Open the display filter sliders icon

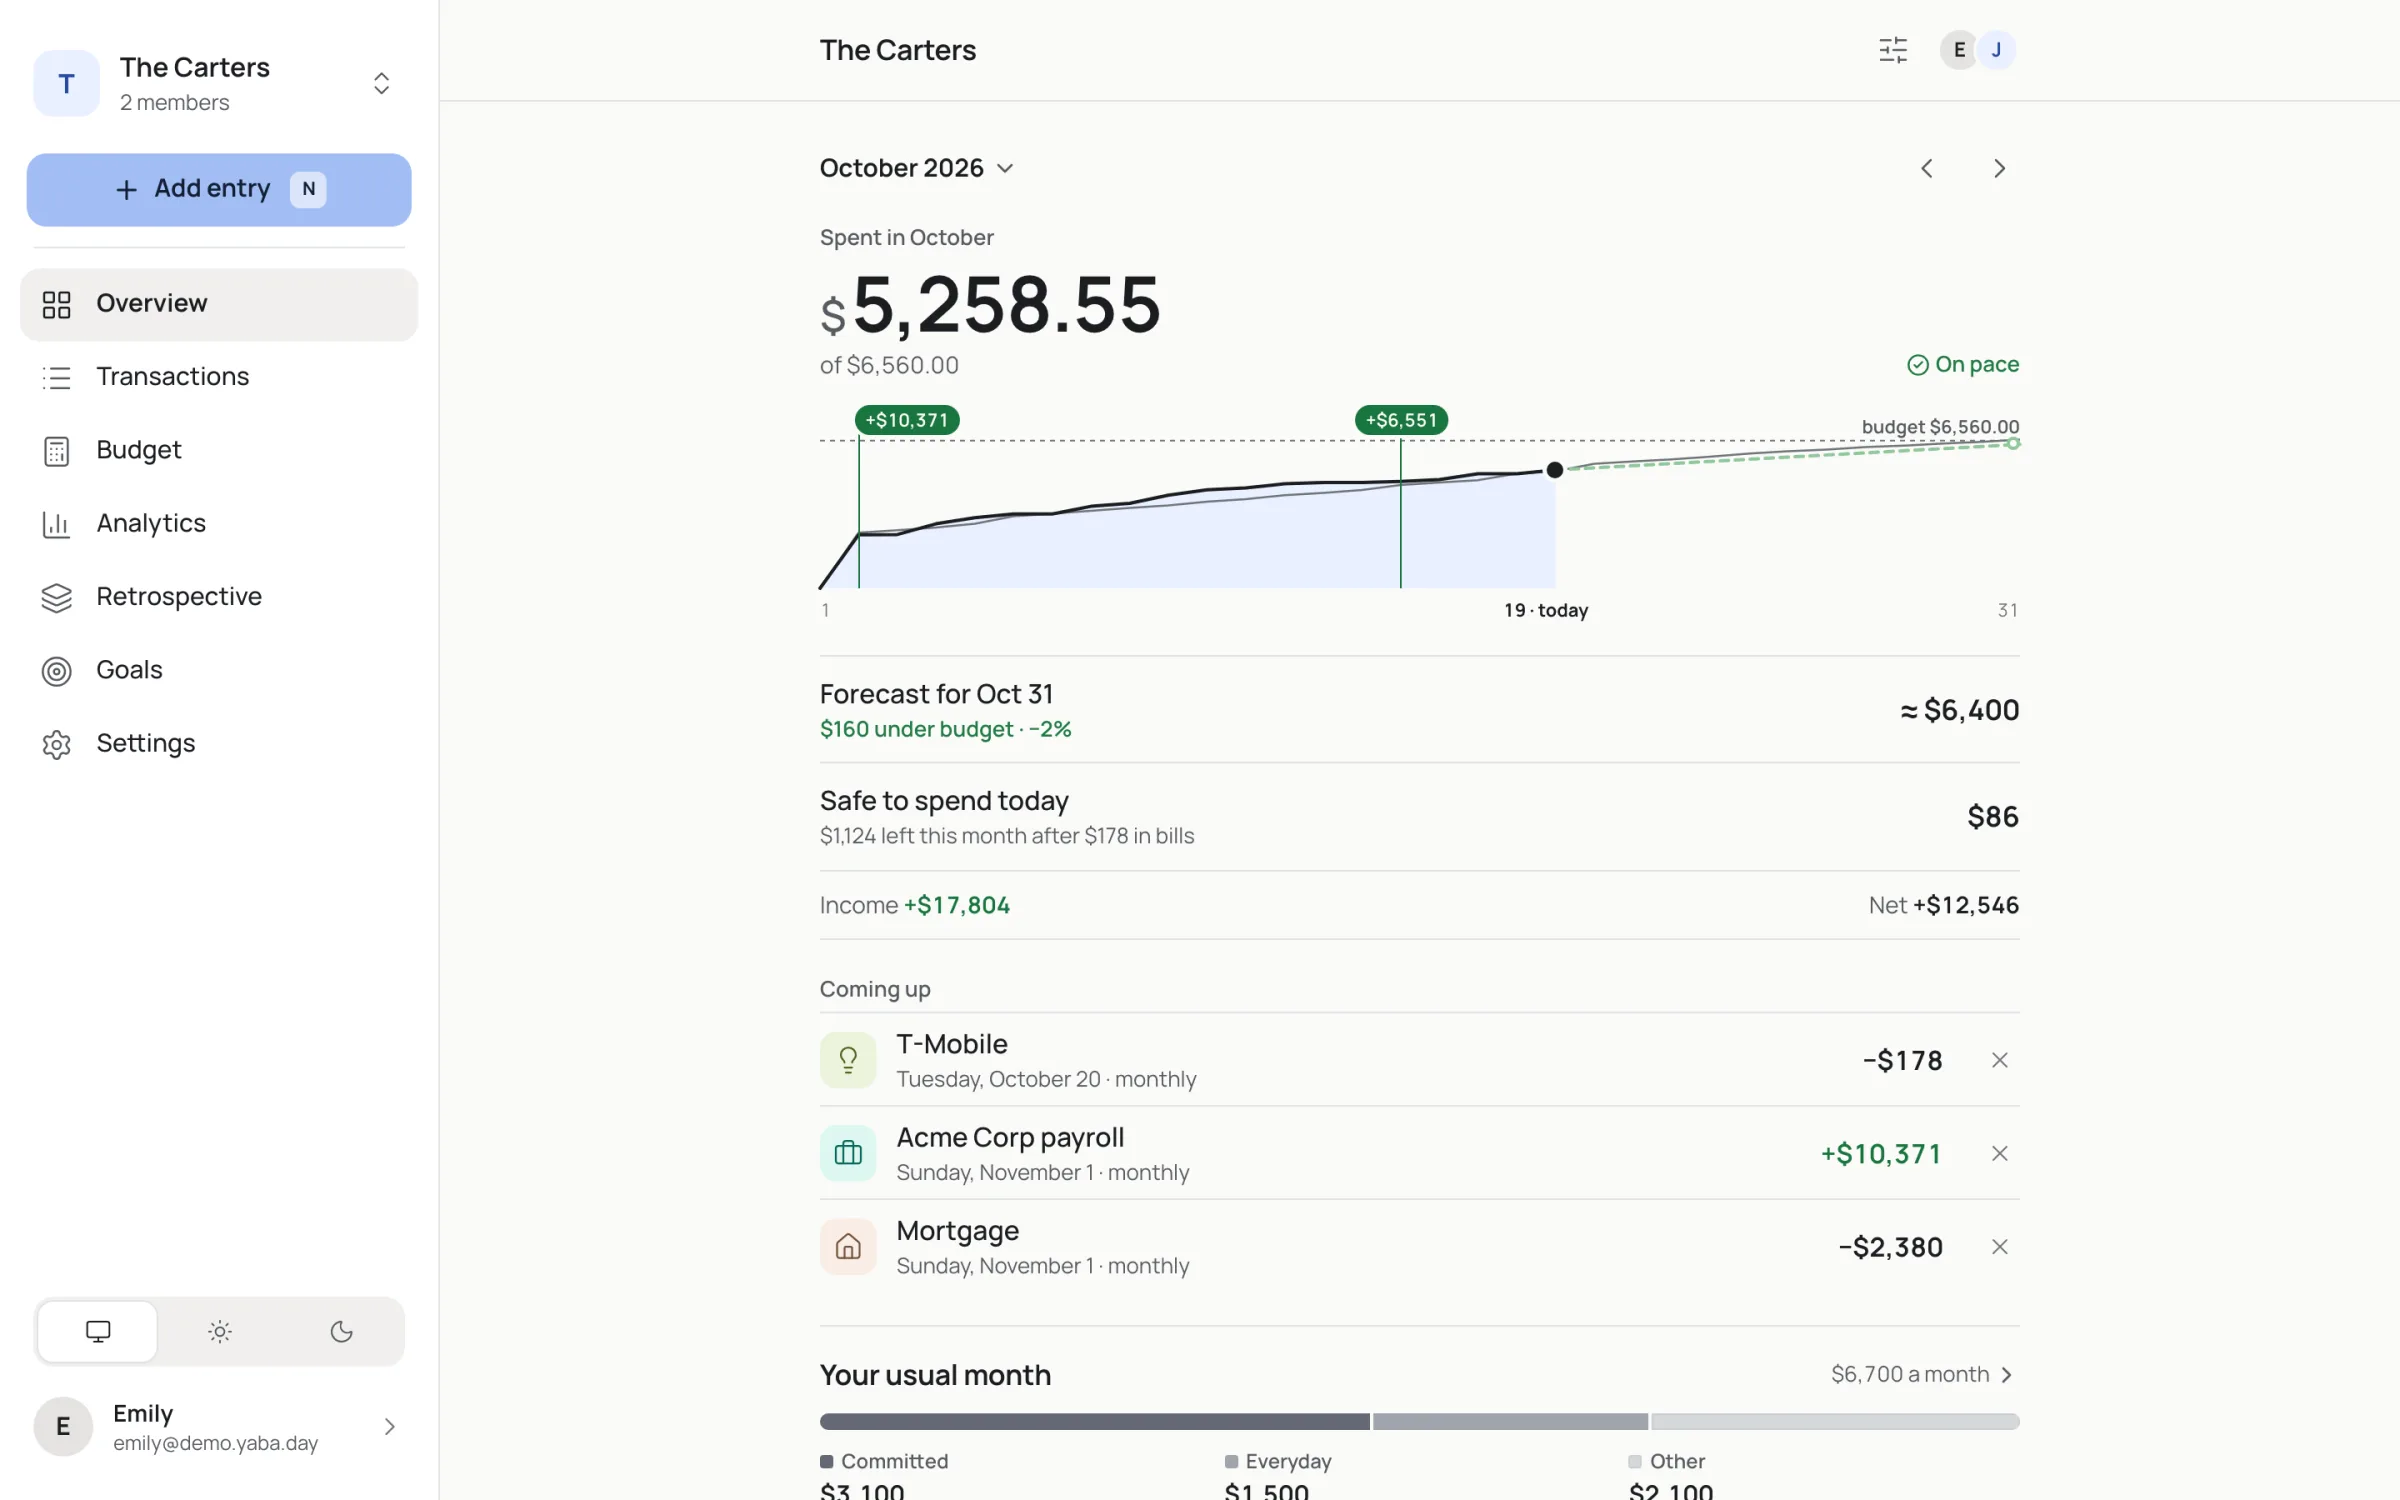click(x=1893, y=50)
